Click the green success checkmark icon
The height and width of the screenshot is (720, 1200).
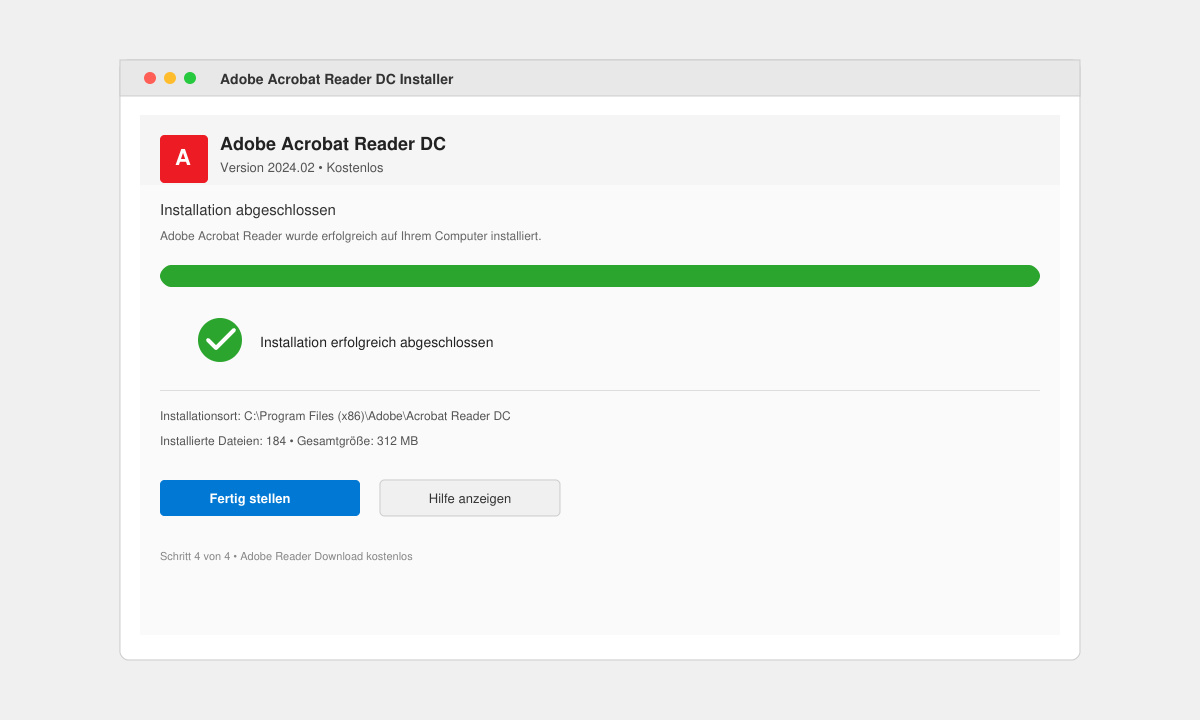220,340
